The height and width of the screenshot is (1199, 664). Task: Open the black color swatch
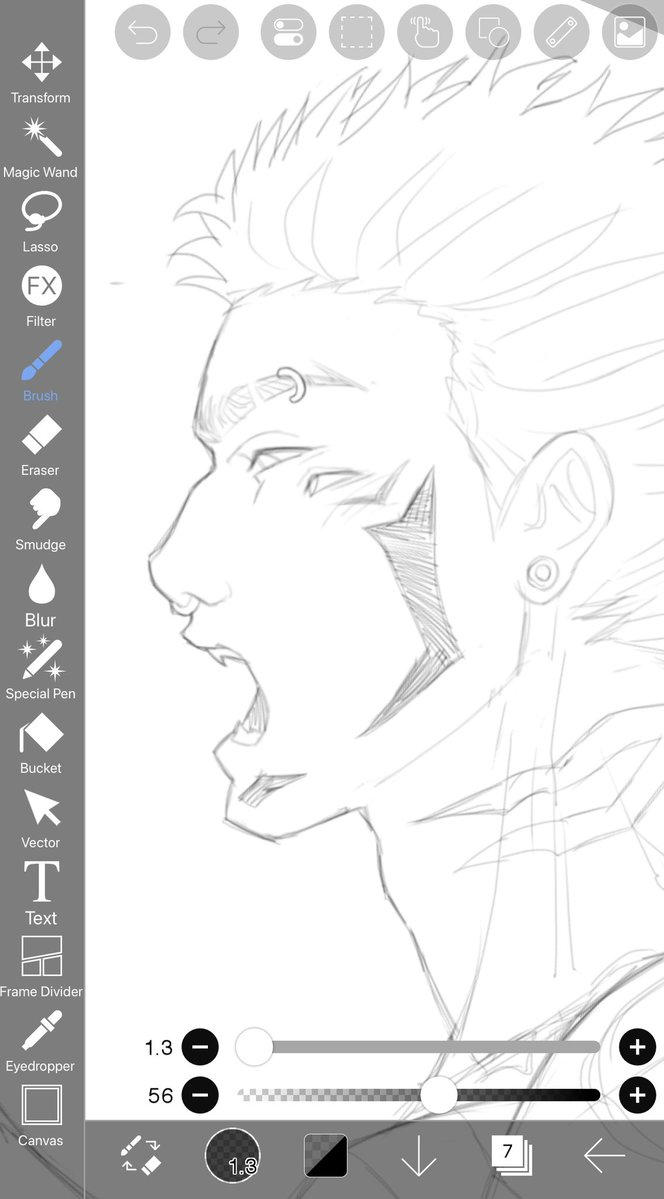[x=326, y=1155]
